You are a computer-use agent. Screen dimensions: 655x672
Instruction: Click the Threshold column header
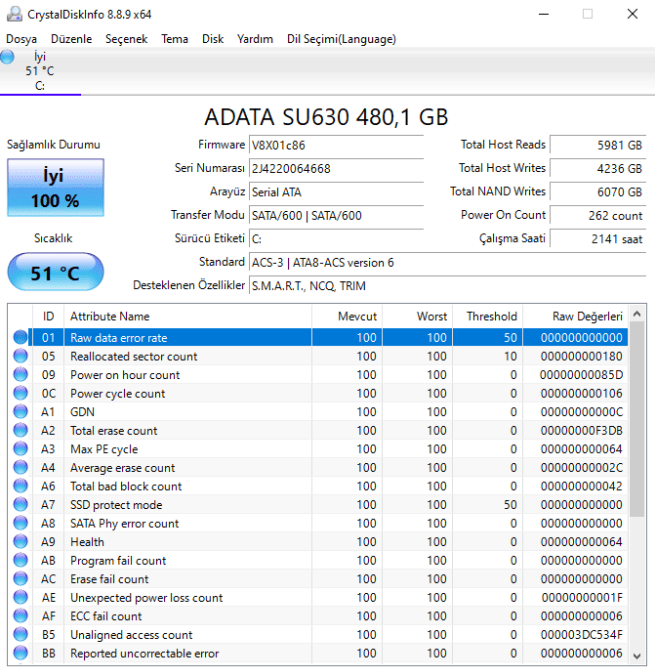tap(487, 316)
